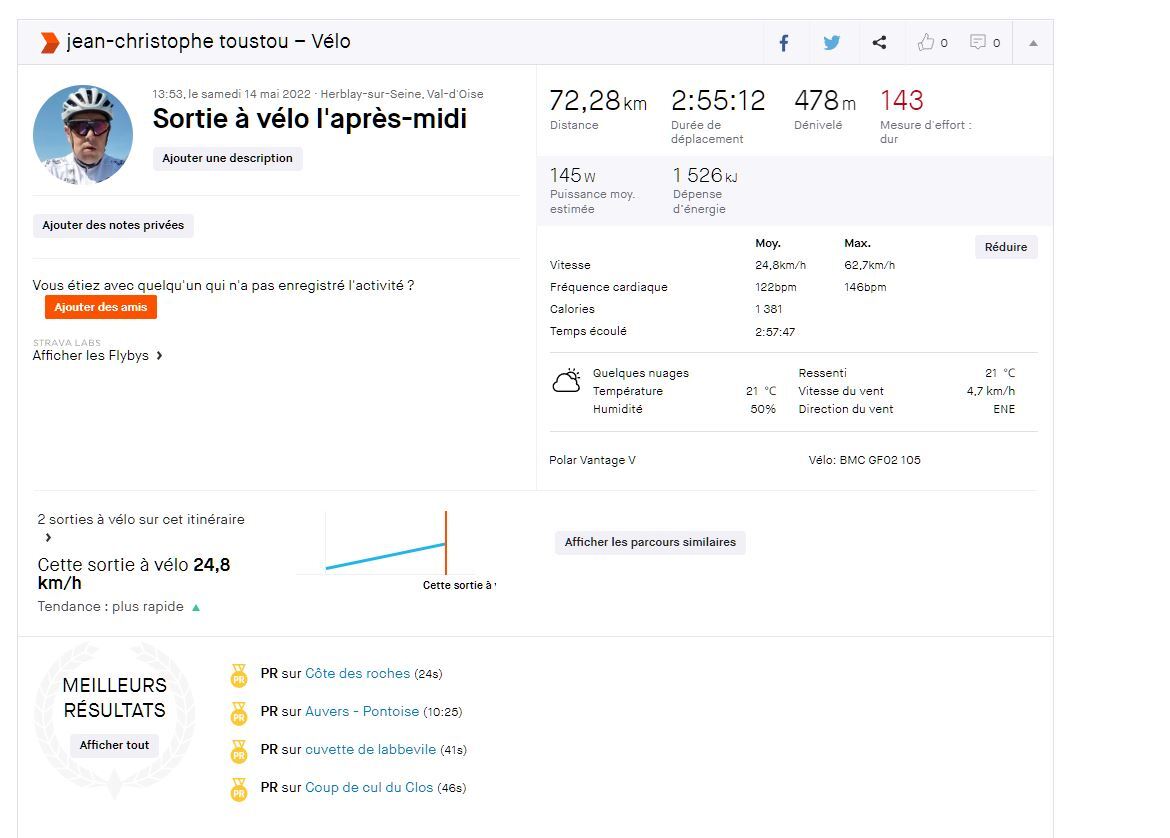
Task: Click the Réduire button
Action: pos(1005,247)
